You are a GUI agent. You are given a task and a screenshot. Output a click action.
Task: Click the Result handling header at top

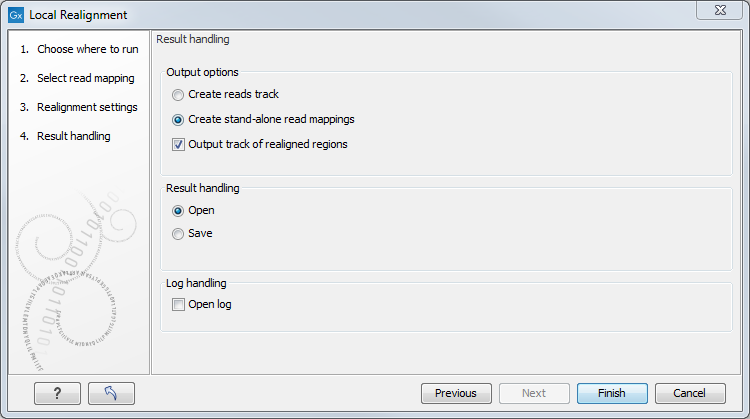click(x=193, y=39)
